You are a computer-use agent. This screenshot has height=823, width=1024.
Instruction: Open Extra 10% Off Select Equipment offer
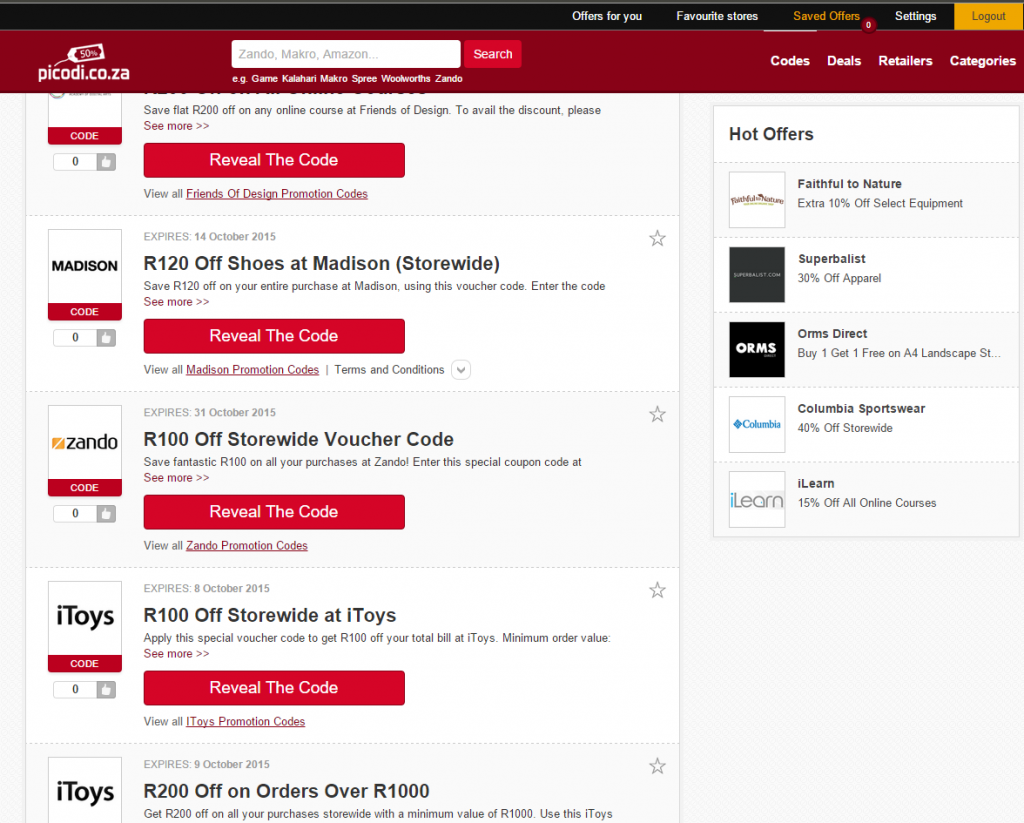(880, 203)
